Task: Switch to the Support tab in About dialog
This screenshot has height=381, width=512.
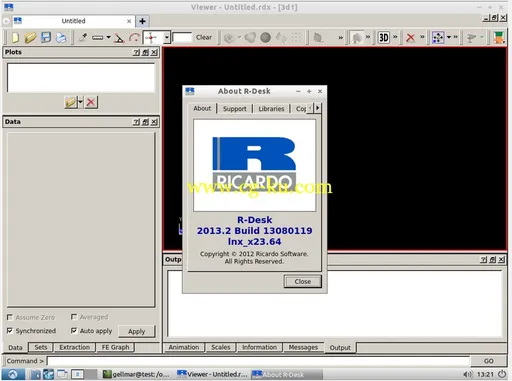Action: click(x=235, y=109)
